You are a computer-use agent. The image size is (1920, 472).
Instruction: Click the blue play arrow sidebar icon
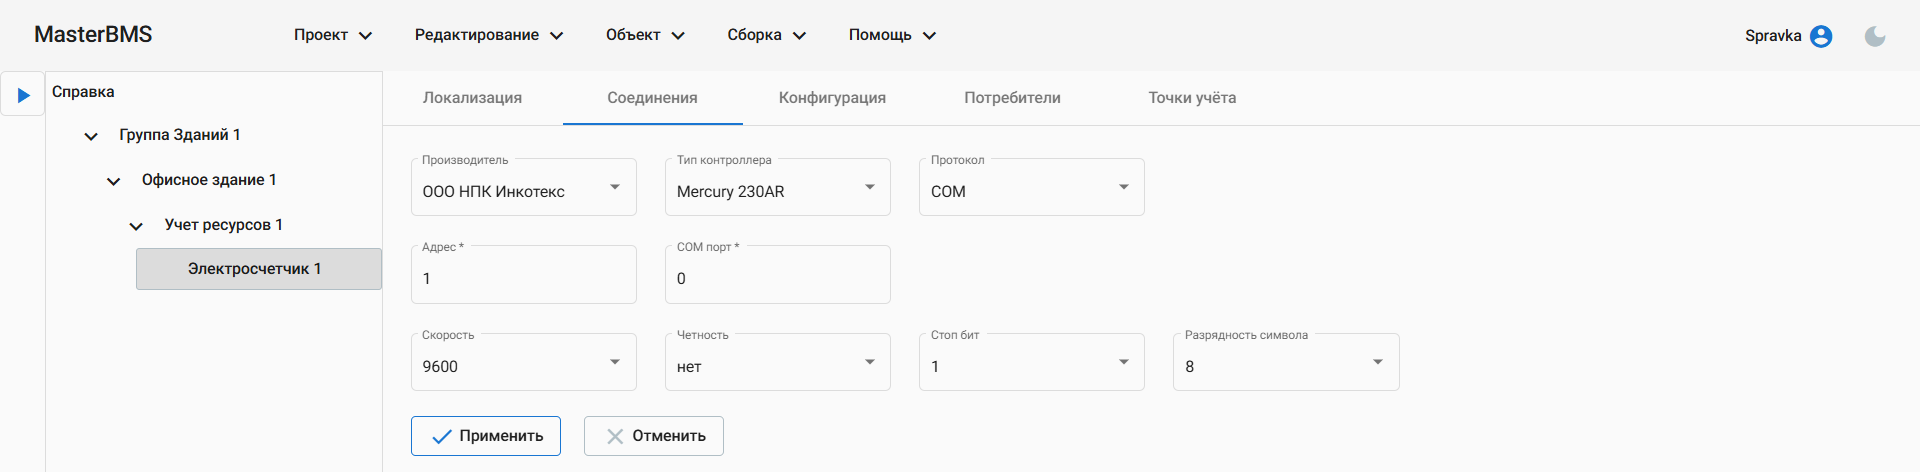pos(23,95)
